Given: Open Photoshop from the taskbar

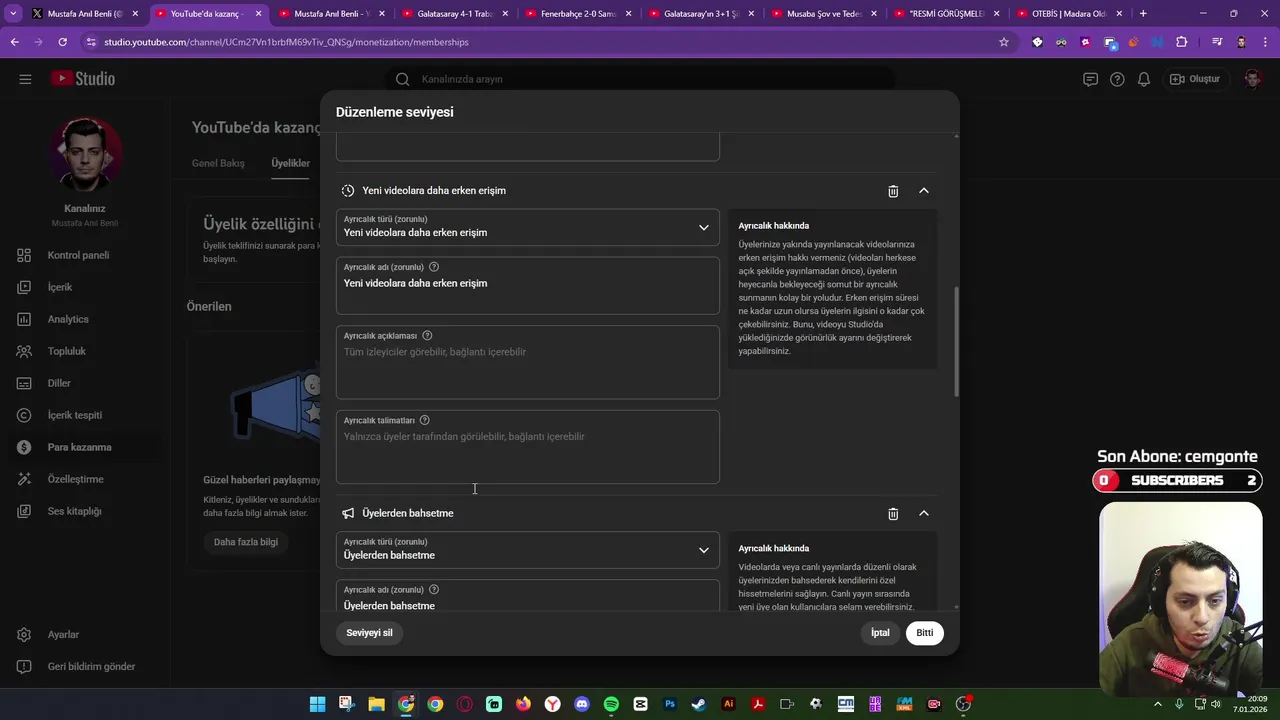Looking at the screenshot, I should [670, 704].
